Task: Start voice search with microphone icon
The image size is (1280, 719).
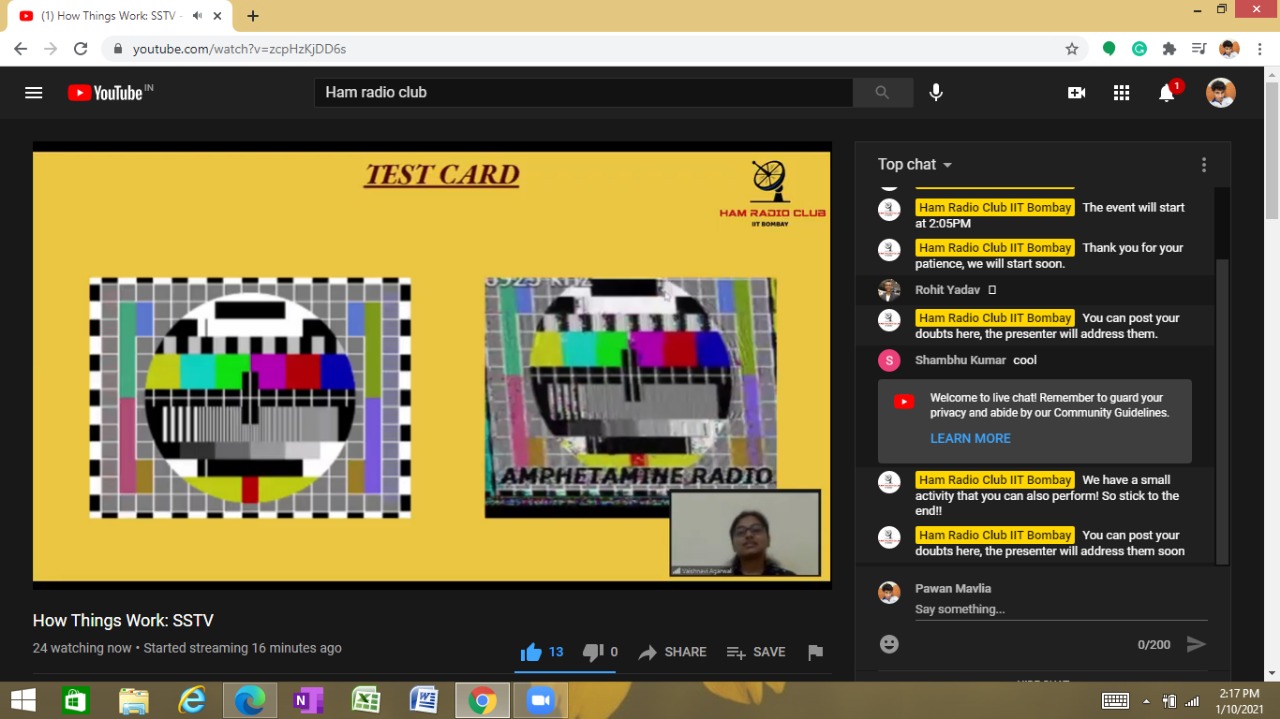Action: coord(936,92)
